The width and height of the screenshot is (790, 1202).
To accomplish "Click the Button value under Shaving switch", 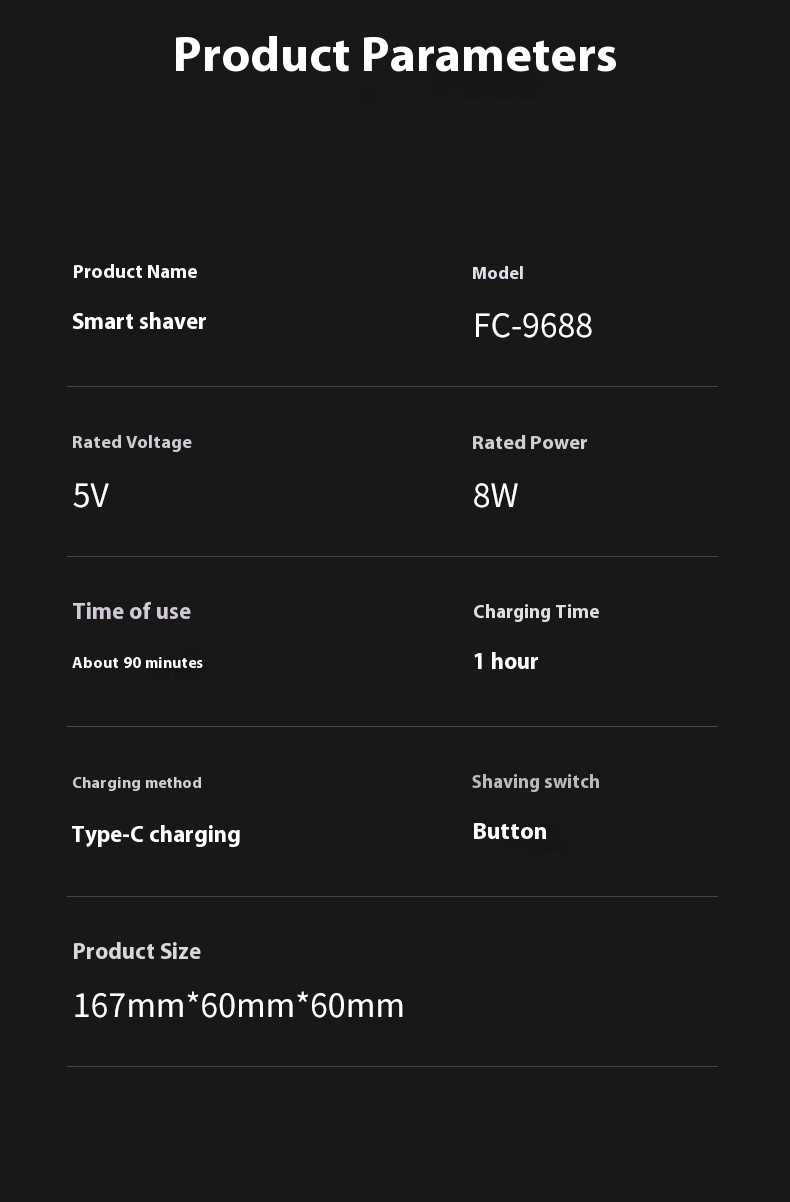I will pos(510,832).
